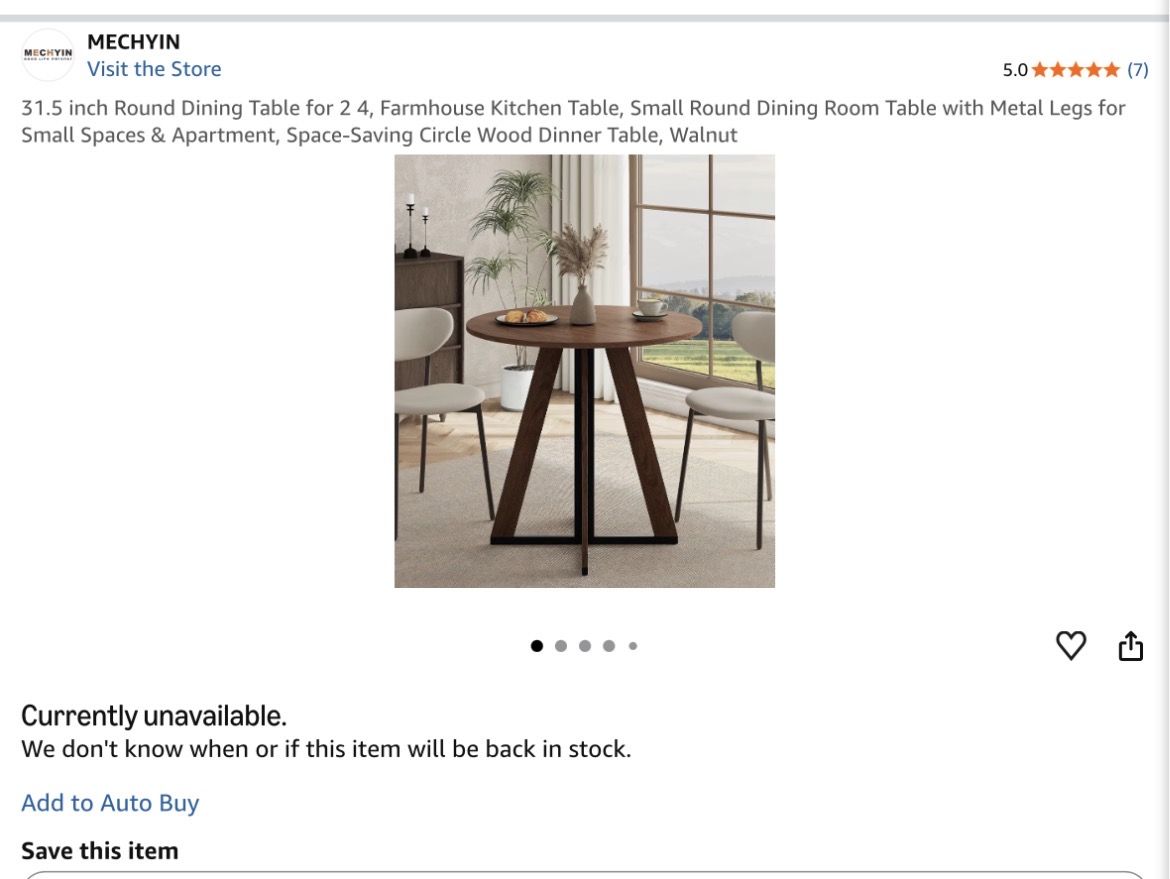The width and height of the screenshot is (1170, 879).
Task: Select the second carousel dot
Action: pos(561,645)
